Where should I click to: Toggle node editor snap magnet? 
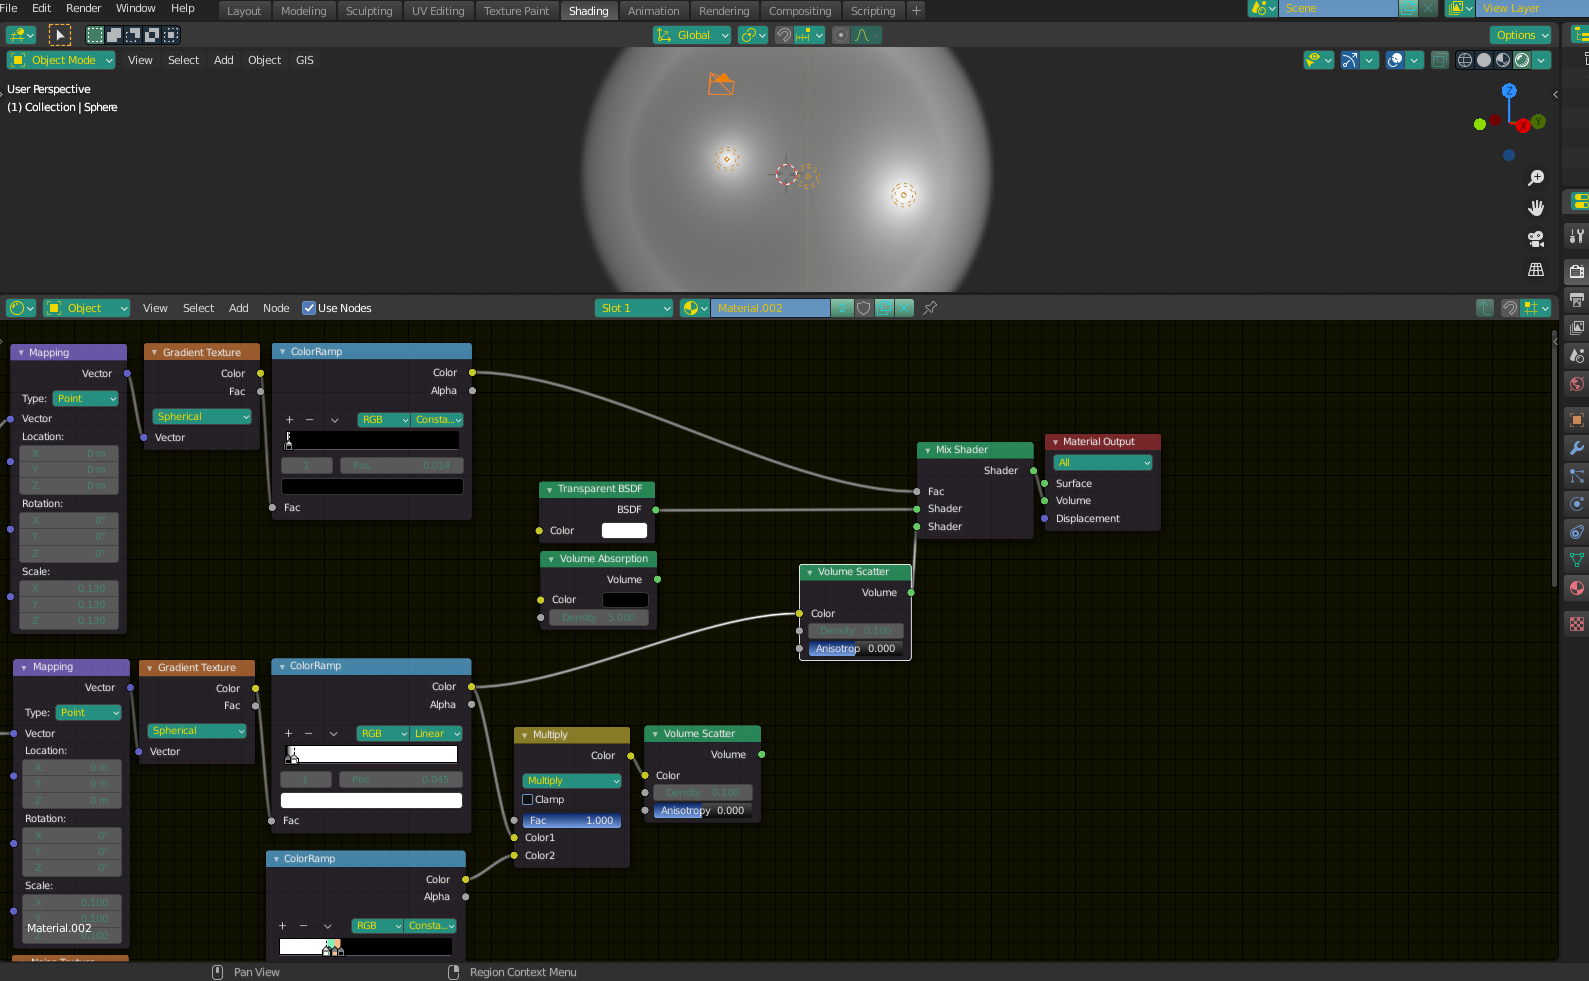click(x=1510, y=308)
